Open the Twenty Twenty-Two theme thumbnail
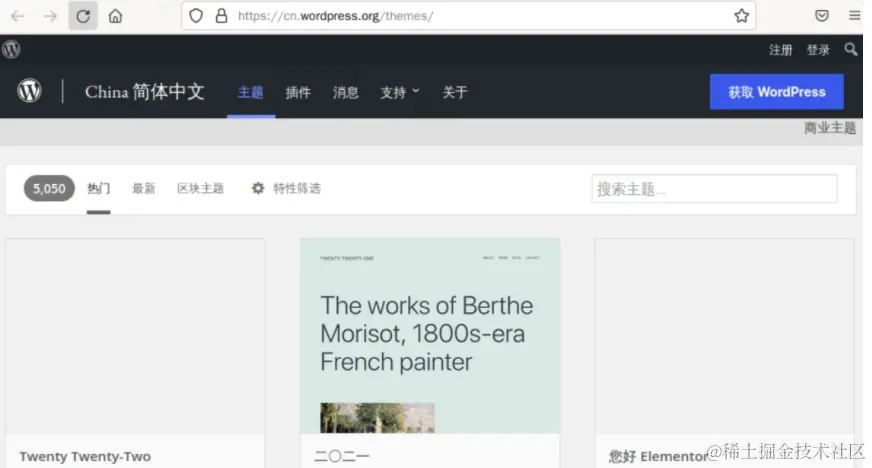872x468 pixels. (x=135, y=336)
